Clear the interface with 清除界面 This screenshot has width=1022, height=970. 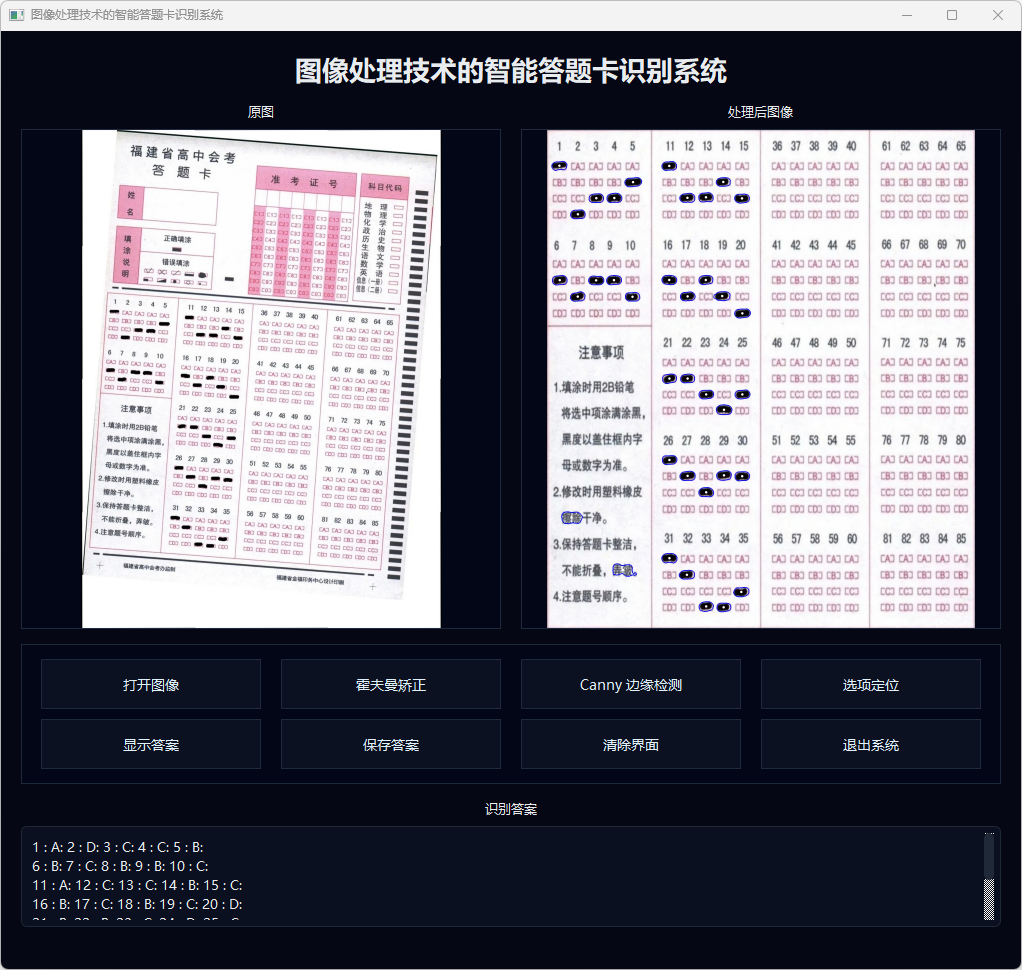pos(631,745)
